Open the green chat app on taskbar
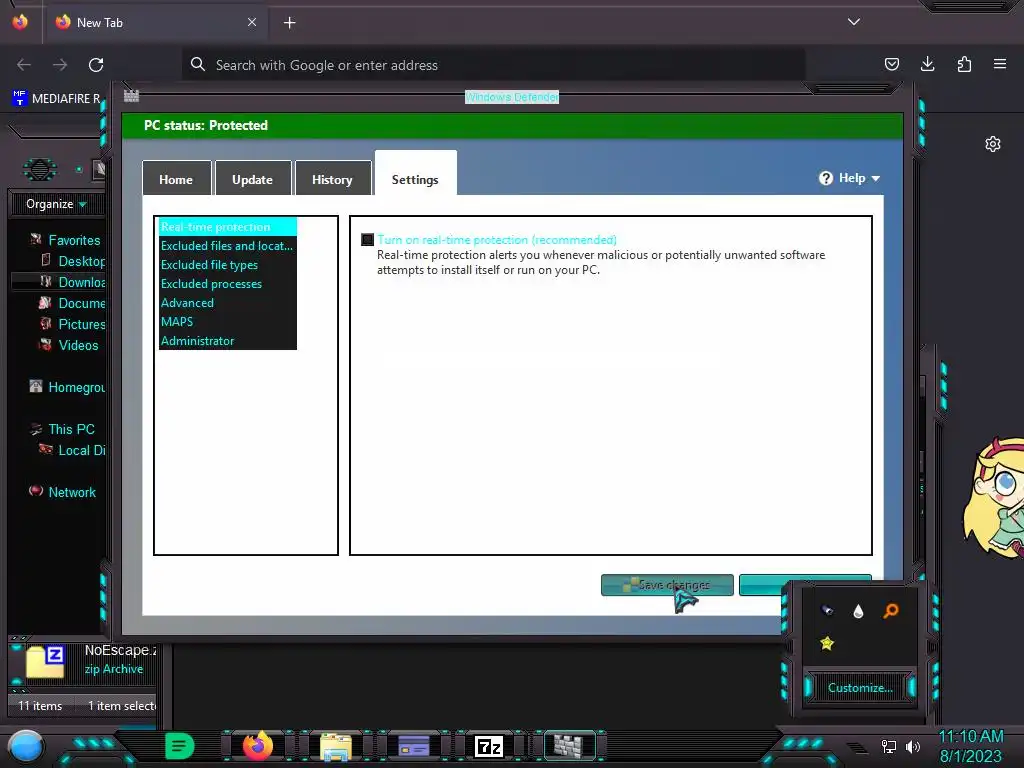This screenshot has height=768, width=1024. click(x=180, y=746)
